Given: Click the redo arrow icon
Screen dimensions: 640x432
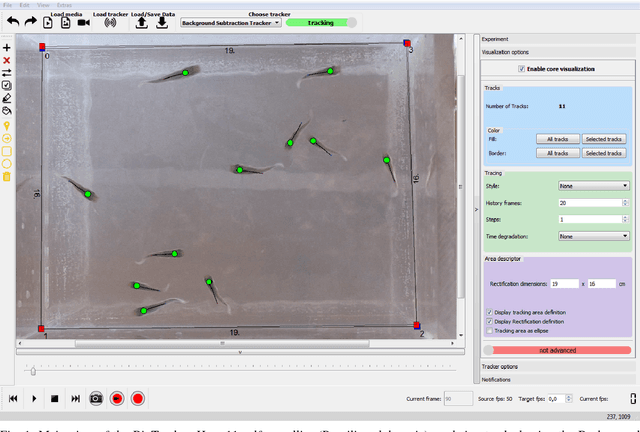Looking at the screenshot, I should click(x=31, y=22).
